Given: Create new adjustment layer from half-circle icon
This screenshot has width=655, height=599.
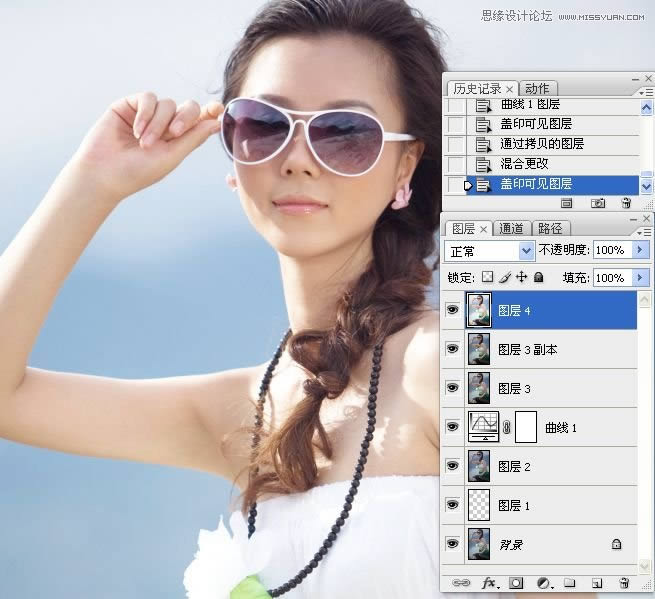Looking at the screenshot, I should pyautogui.click(x=544, y=582).
